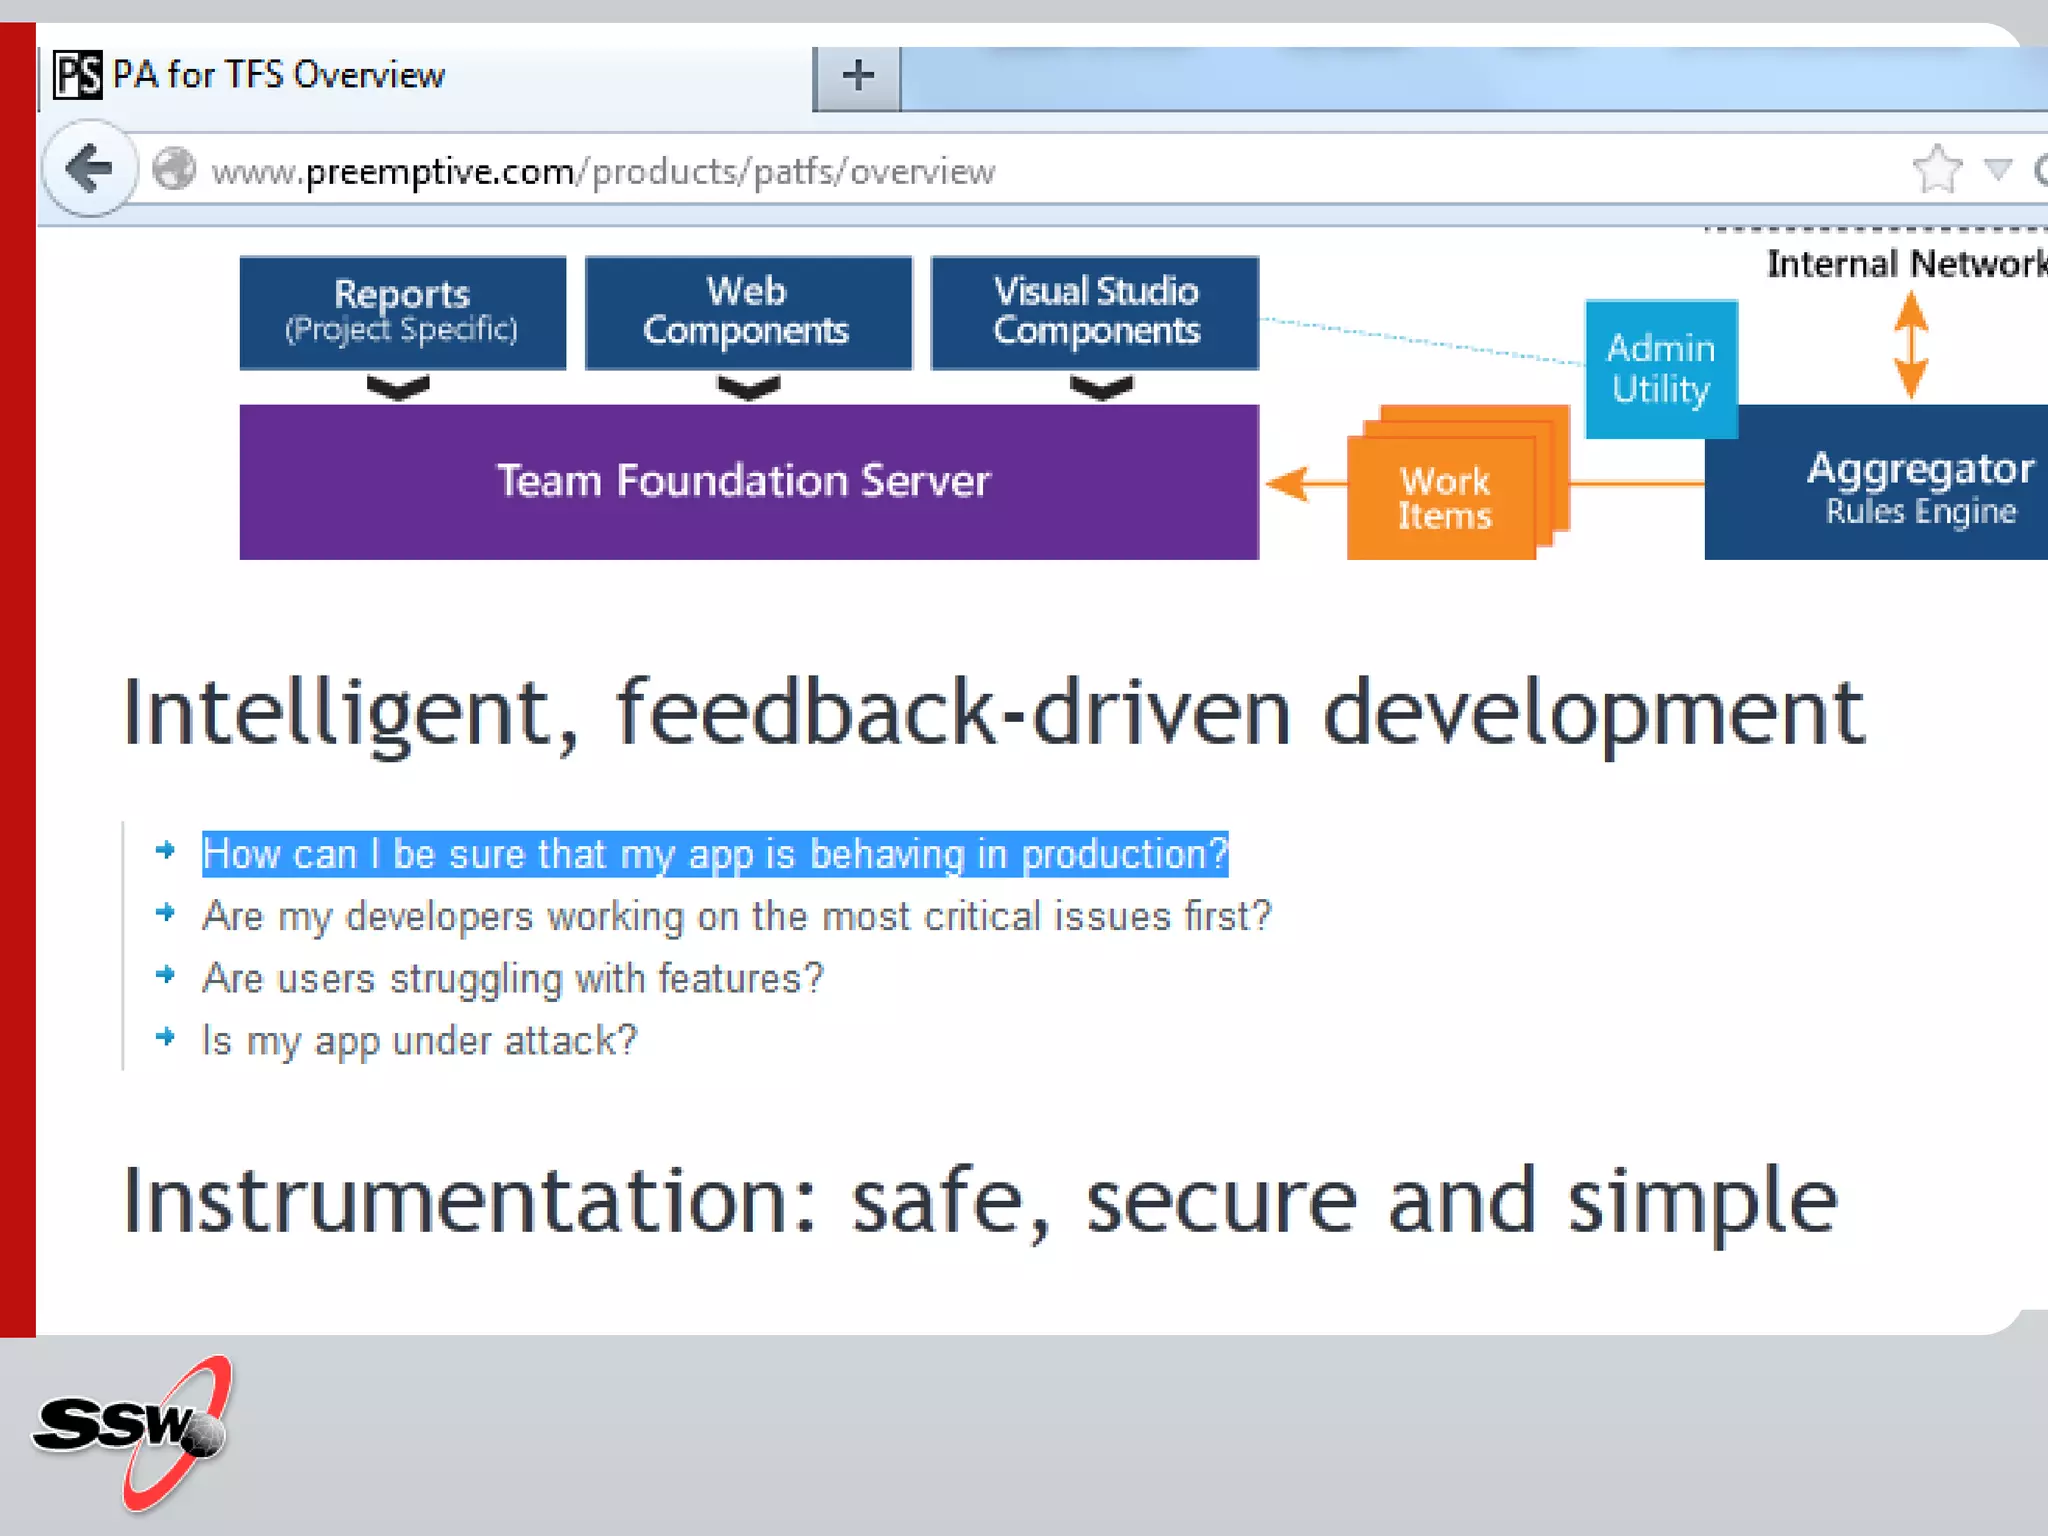
Task: Open new tab with plus button
Action: click(858, 76)
